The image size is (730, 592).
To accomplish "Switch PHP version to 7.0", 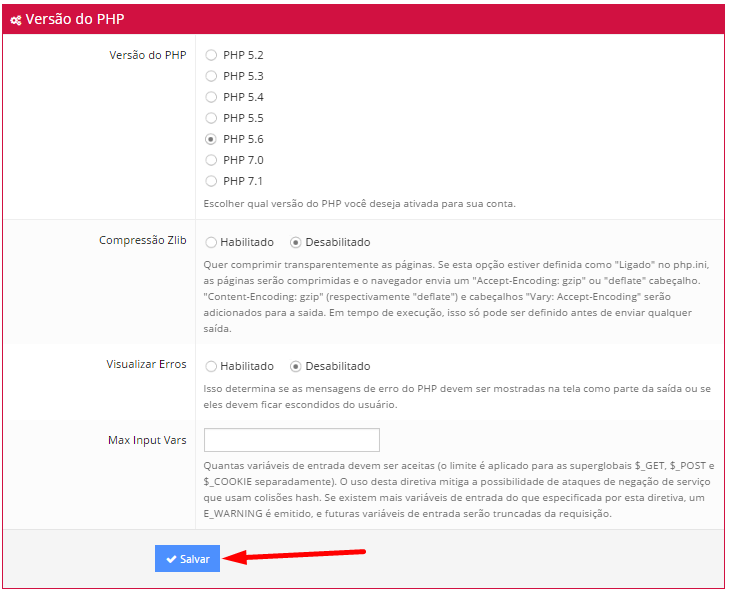I will click(211, 160).
